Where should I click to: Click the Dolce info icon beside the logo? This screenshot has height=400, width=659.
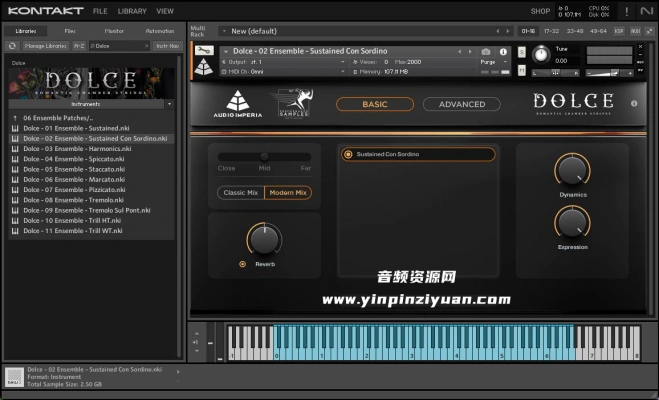coord(634,103)
